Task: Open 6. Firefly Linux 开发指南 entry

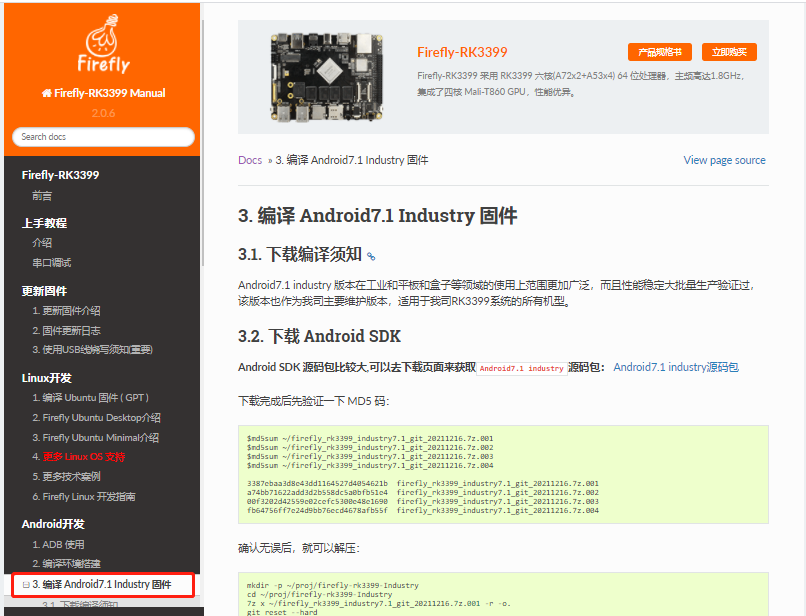Action: tap(84, 497)
